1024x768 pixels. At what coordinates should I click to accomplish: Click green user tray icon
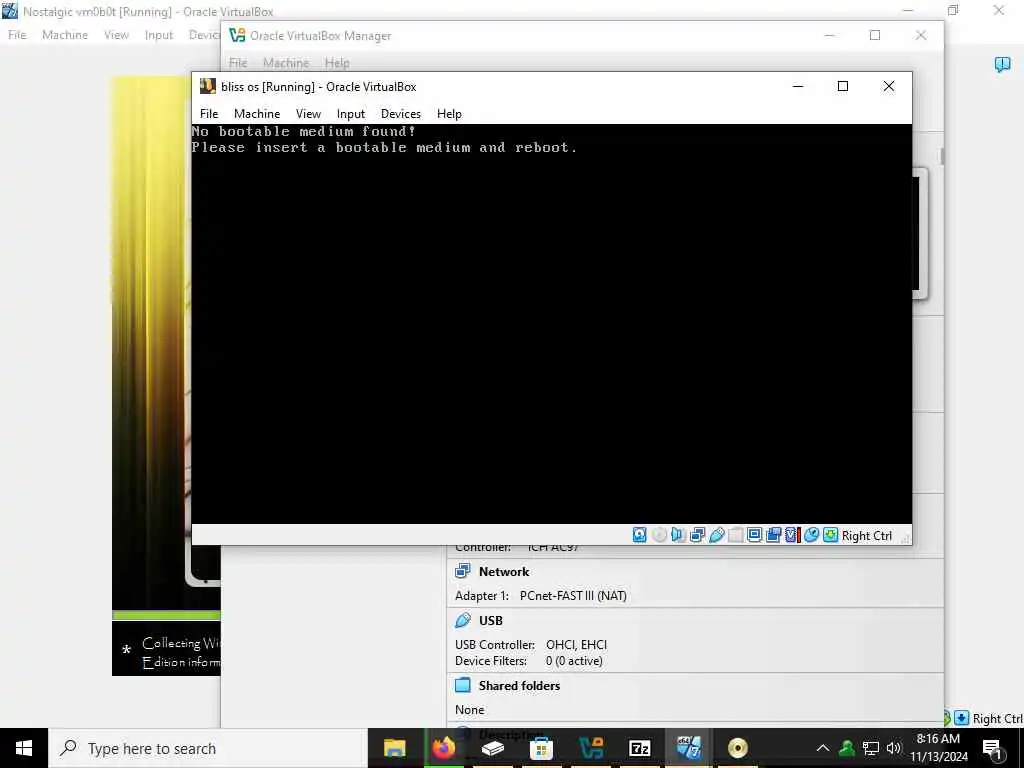pyautogui.click(x=847, y=748)
